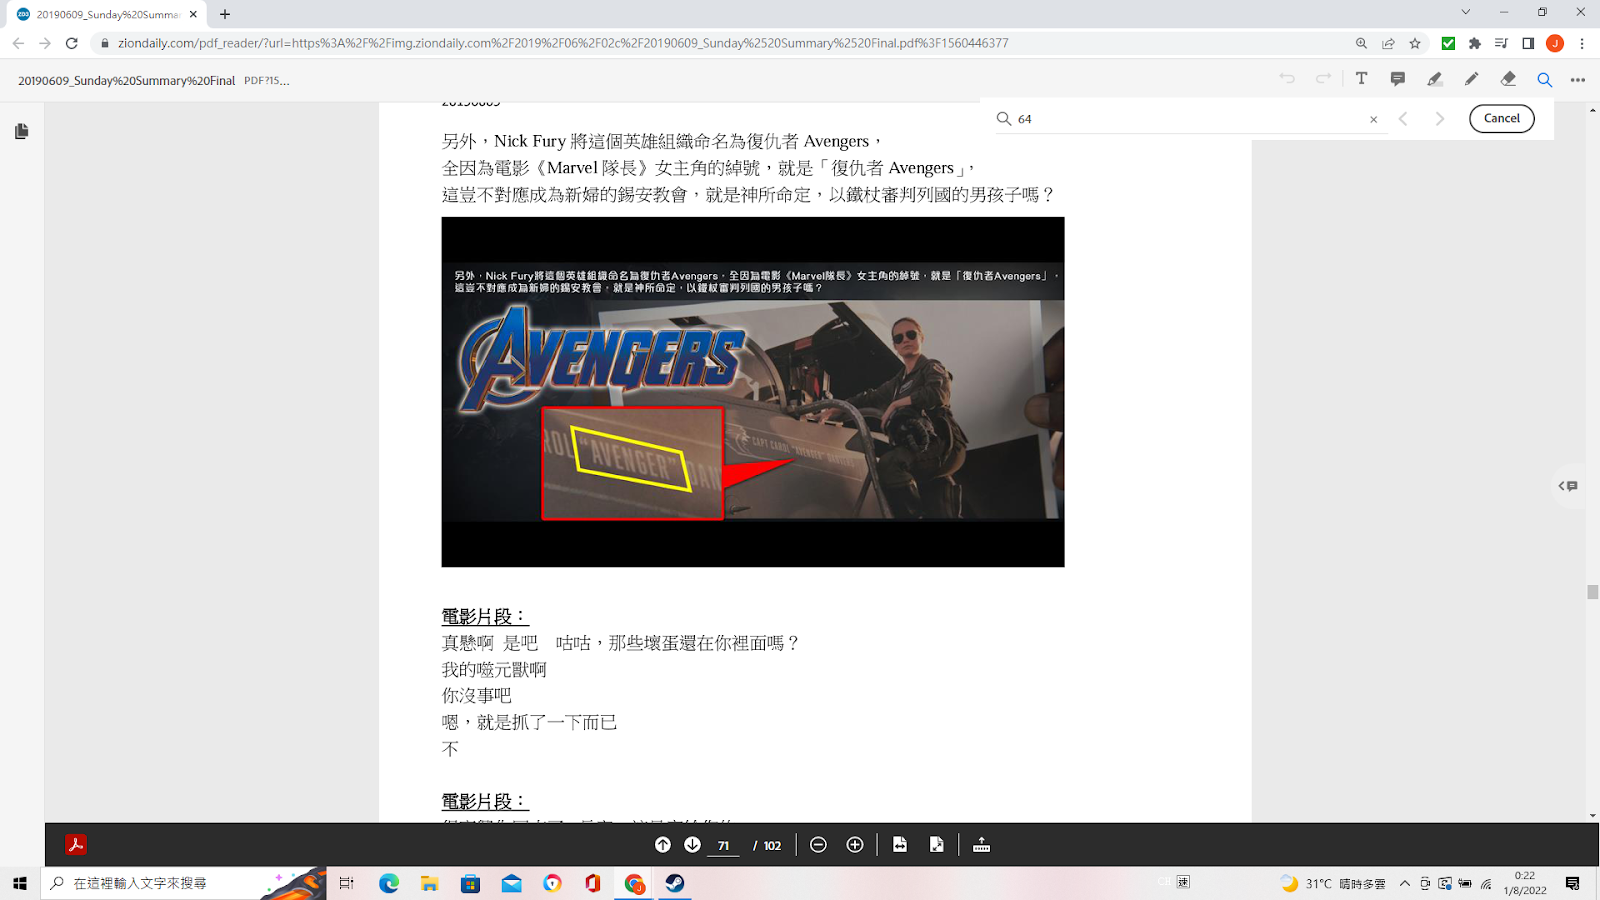This screenshot has height=900, width=1600.
Task: Open Microsoft Edge from taskbar
Action: pos(389,883)
